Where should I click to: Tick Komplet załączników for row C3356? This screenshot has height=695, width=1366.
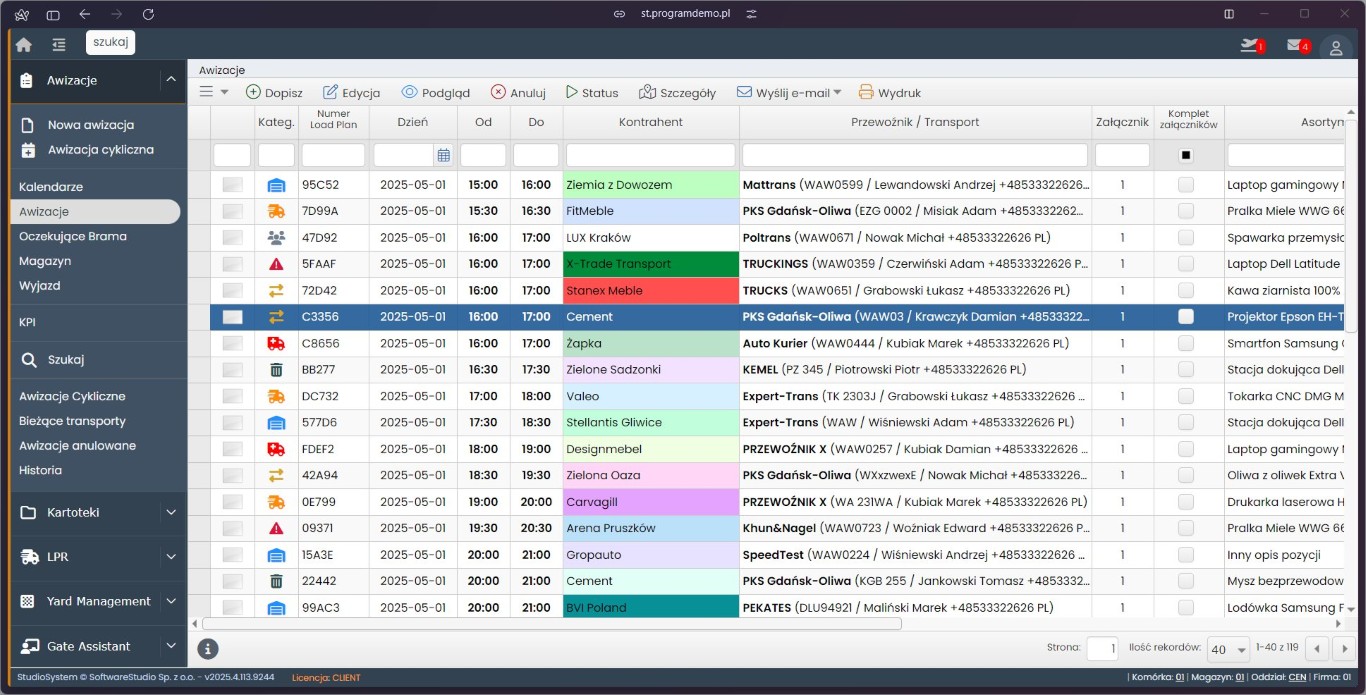pos(1186,317)
